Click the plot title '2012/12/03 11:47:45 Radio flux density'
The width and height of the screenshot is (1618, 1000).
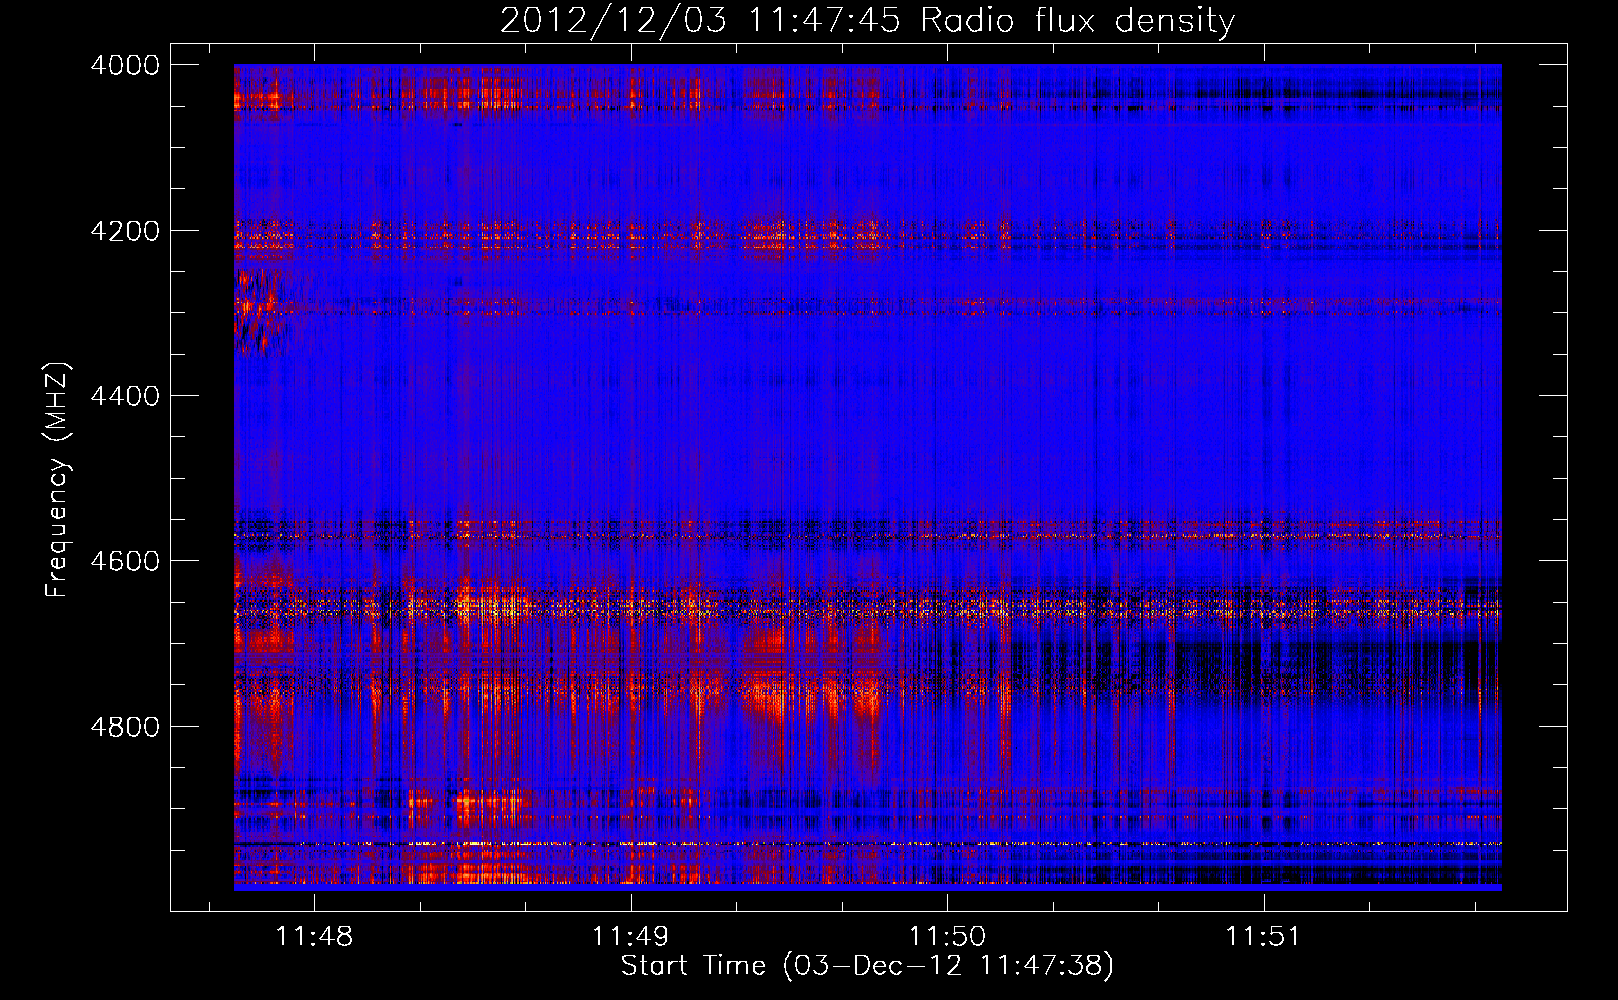[x=867, y=20]
